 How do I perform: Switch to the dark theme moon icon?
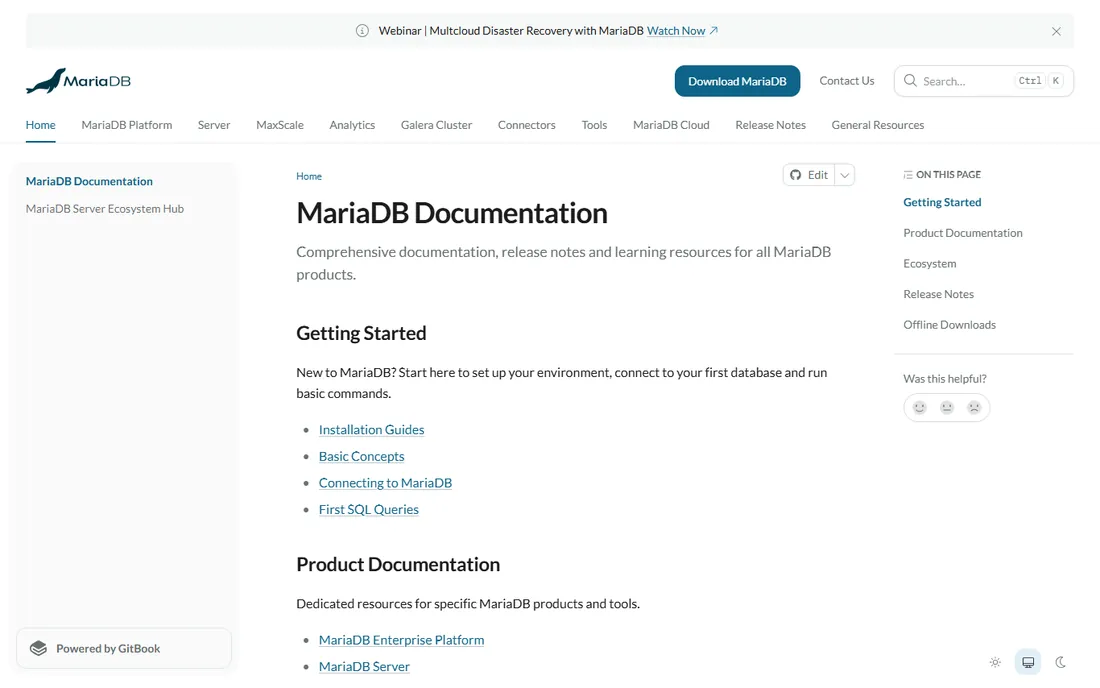(x=1061, y=662)
